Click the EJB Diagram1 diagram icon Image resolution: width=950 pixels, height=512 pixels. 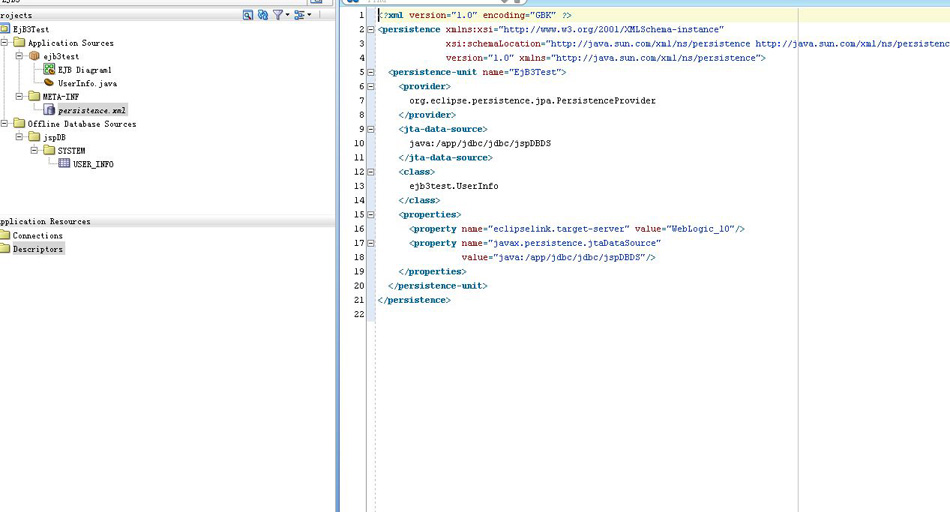[x=49, y=70]
